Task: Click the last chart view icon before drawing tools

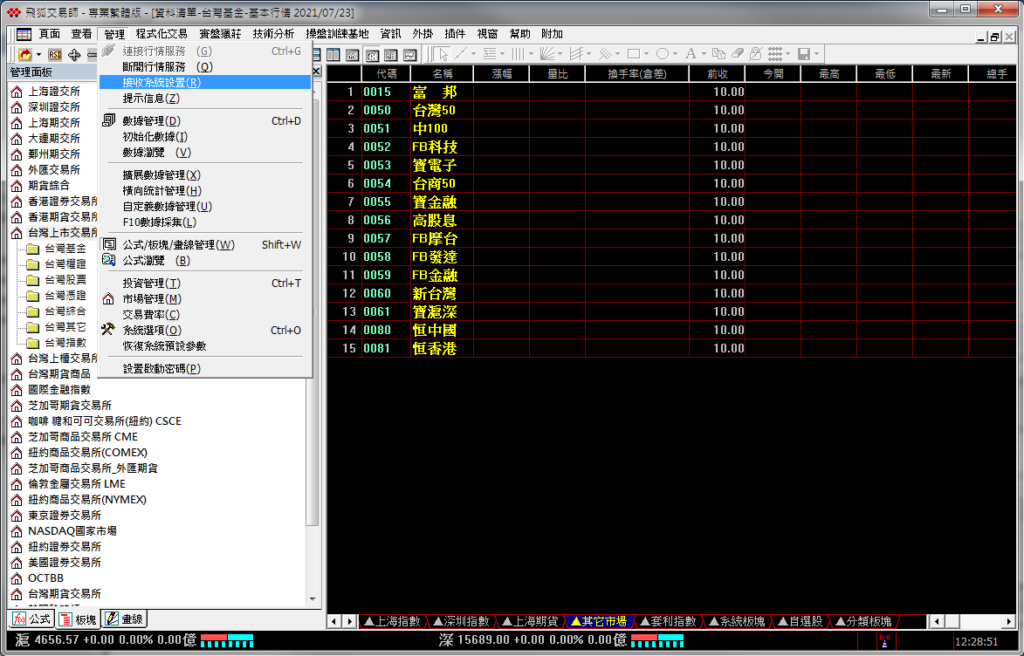Action: 409,54
